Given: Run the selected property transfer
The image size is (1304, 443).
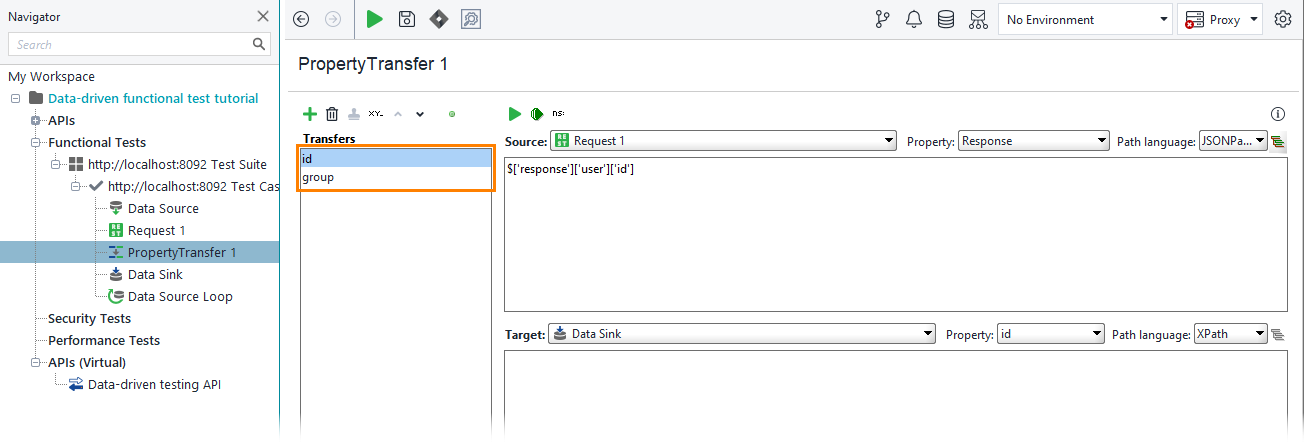Looking at the screenshot, I should click(514, 114).
